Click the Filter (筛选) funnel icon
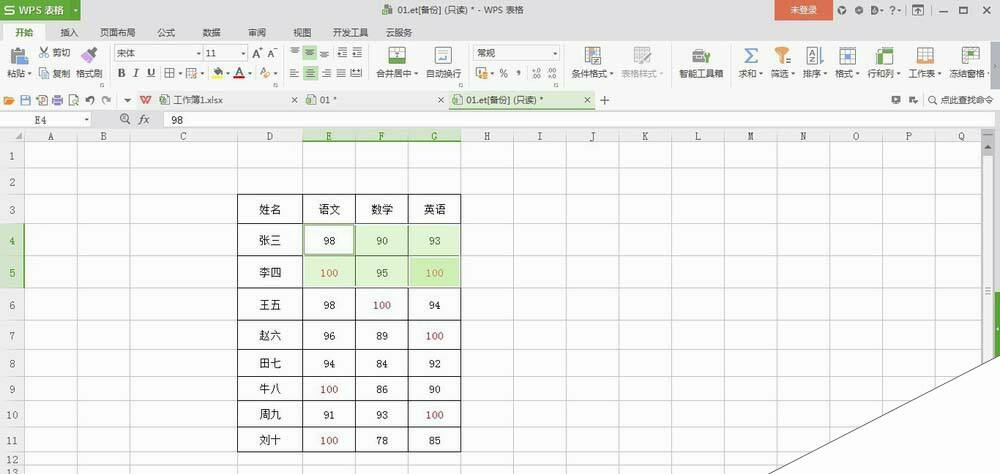The height and width of the screenshot is (474, 1000). [x=783, y=56]
